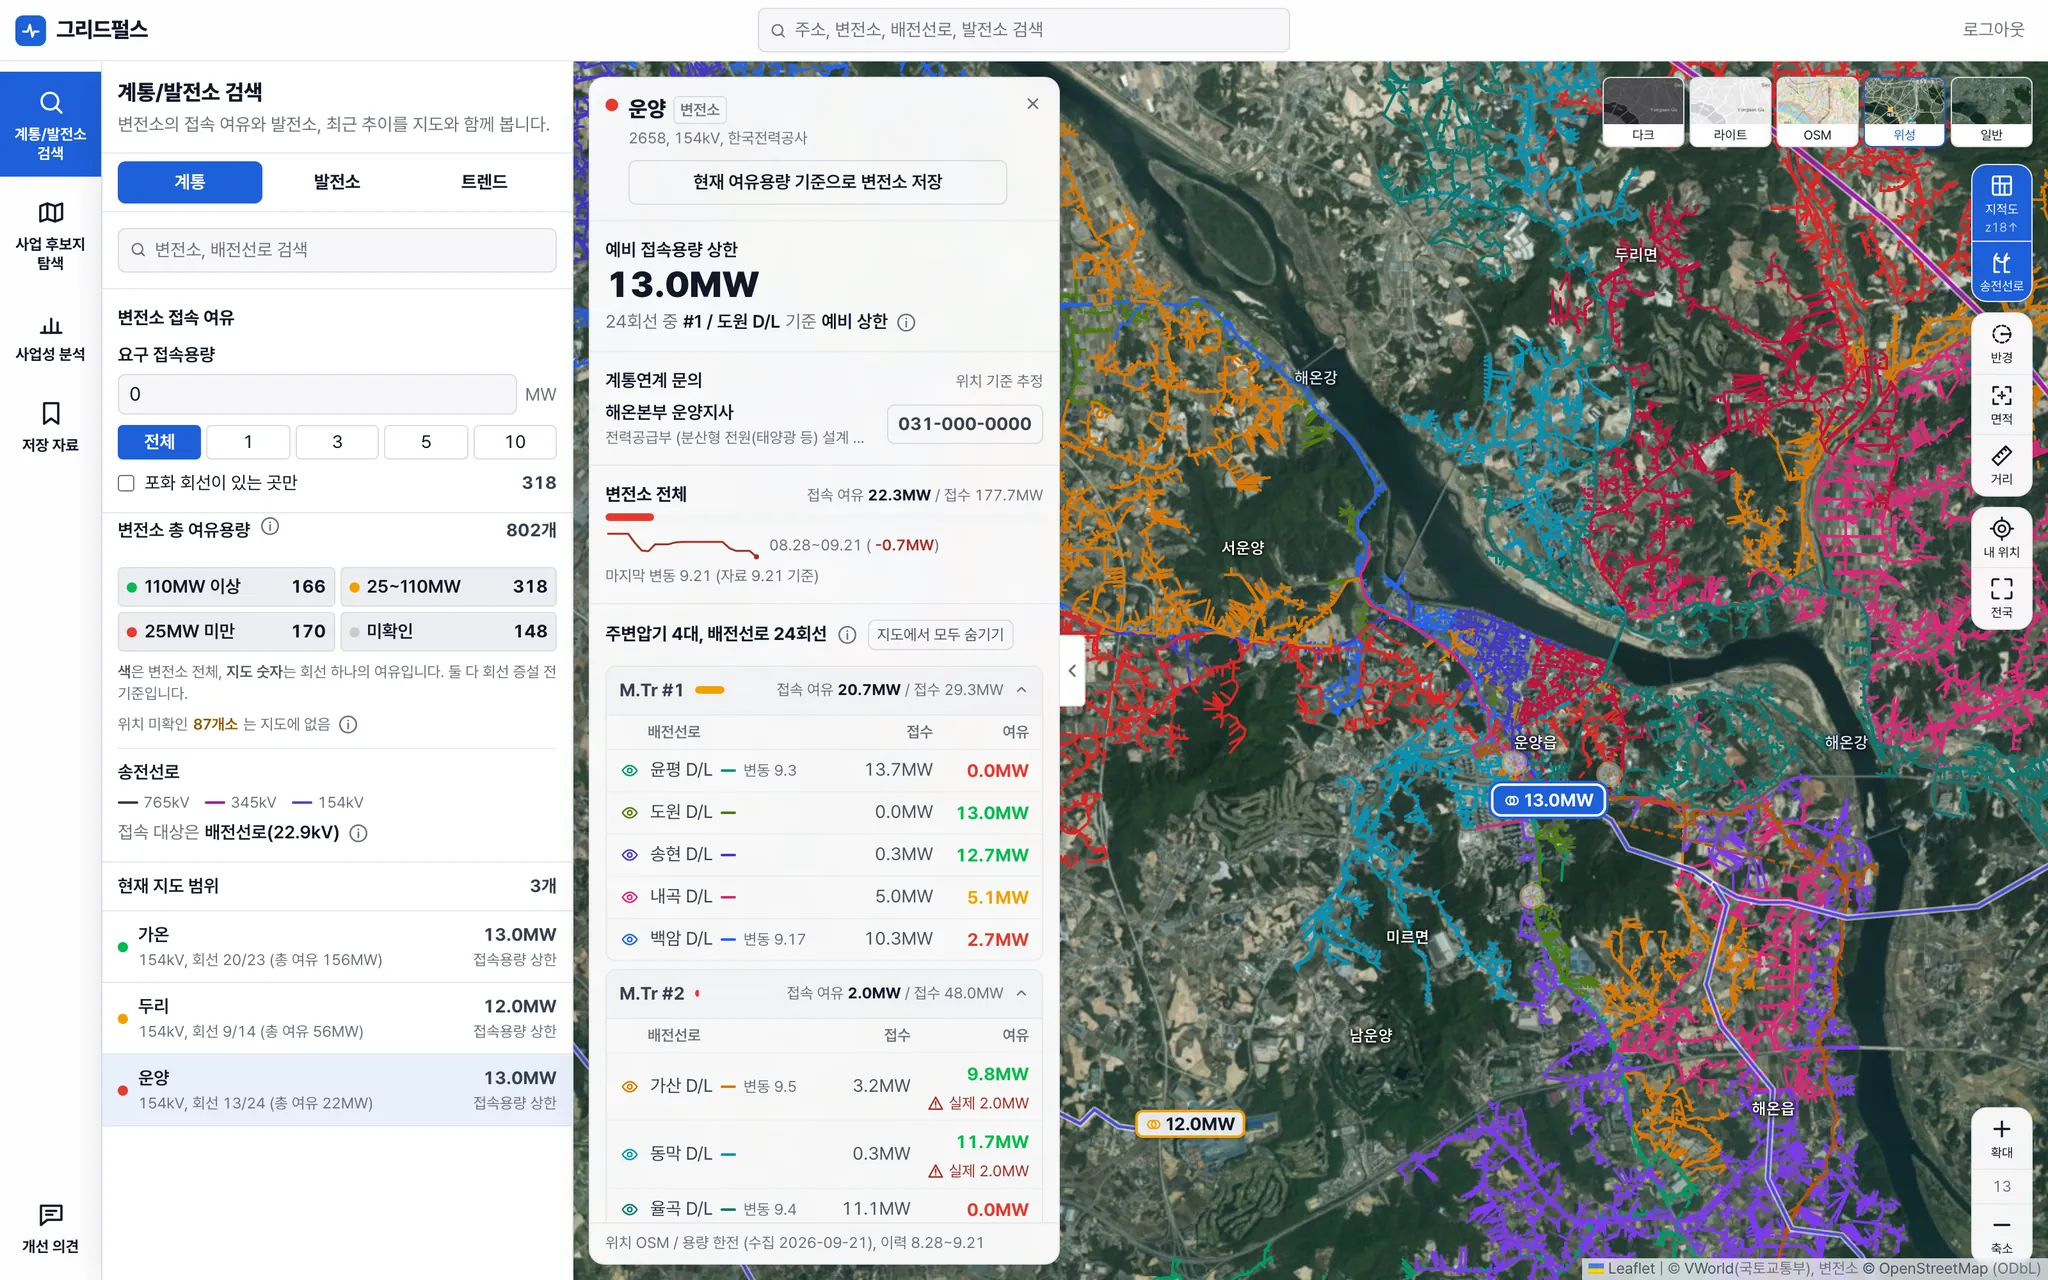Viewport: 2048px width, 1280px height.
Task: Select 계통/발전소 검색 in sidebar
Action: (50, 124)
